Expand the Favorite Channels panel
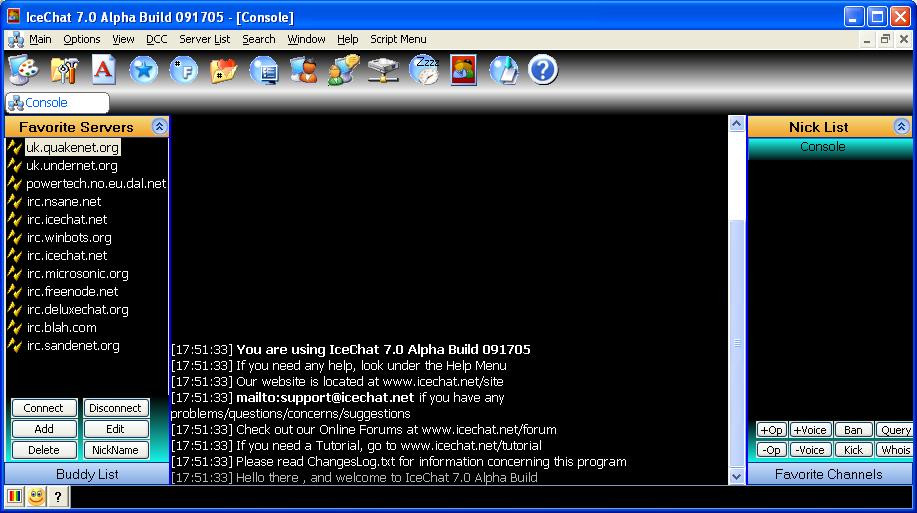Viewport: 917px width, 513px height. tap(829, 474)
